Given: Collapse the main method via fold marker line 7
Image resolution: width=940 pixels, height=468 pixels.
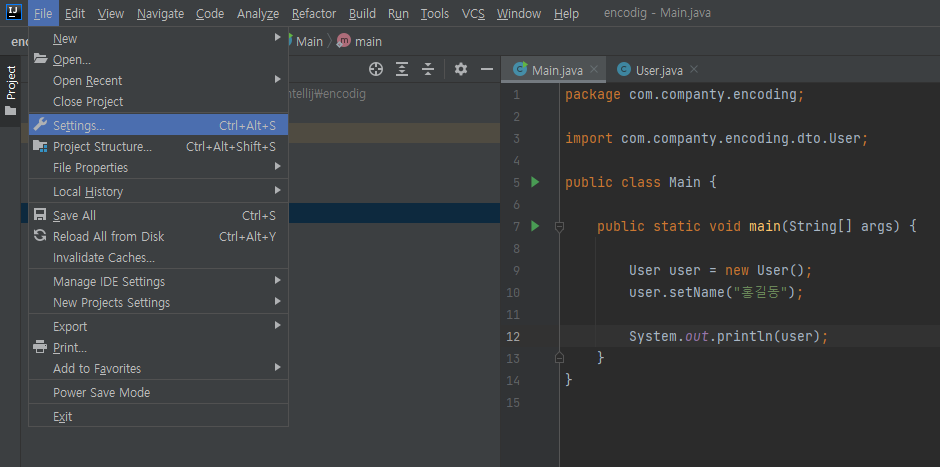Looking at the screenshot, I should coord(559,227).
